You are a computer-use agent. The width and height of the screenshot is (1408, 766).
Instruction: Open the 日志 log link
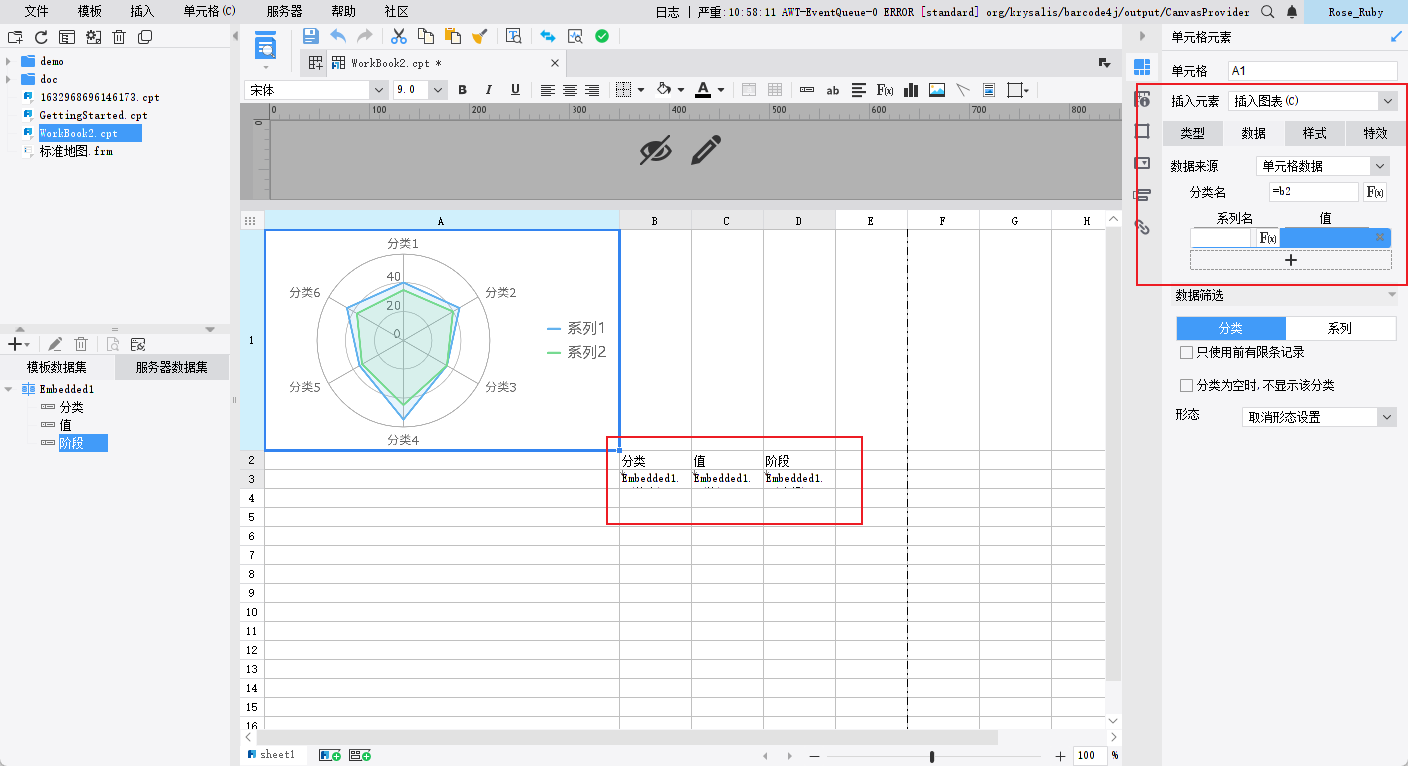coord(667,11)
